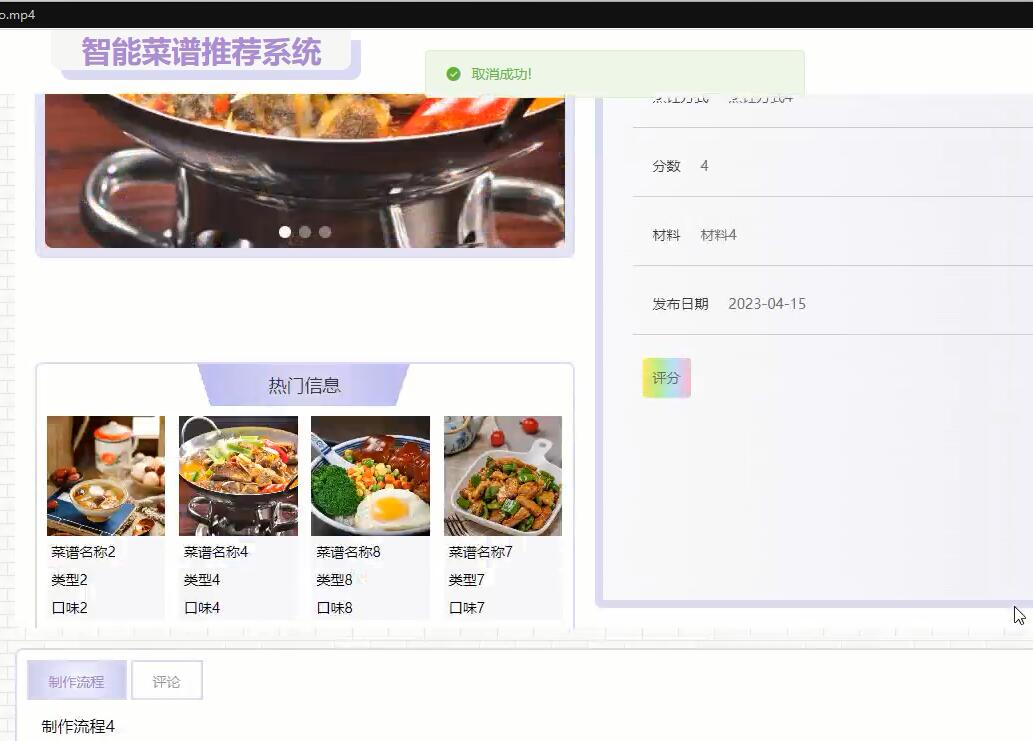Click the 热门信息 section heading
Screen dimensions: 1033x741
tap(304, 385)
